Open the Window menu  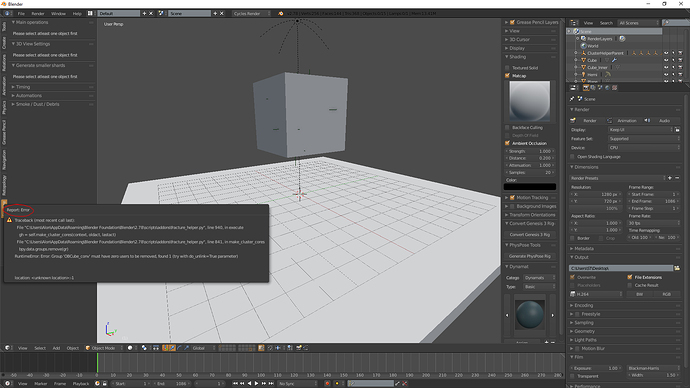[58, 14]
